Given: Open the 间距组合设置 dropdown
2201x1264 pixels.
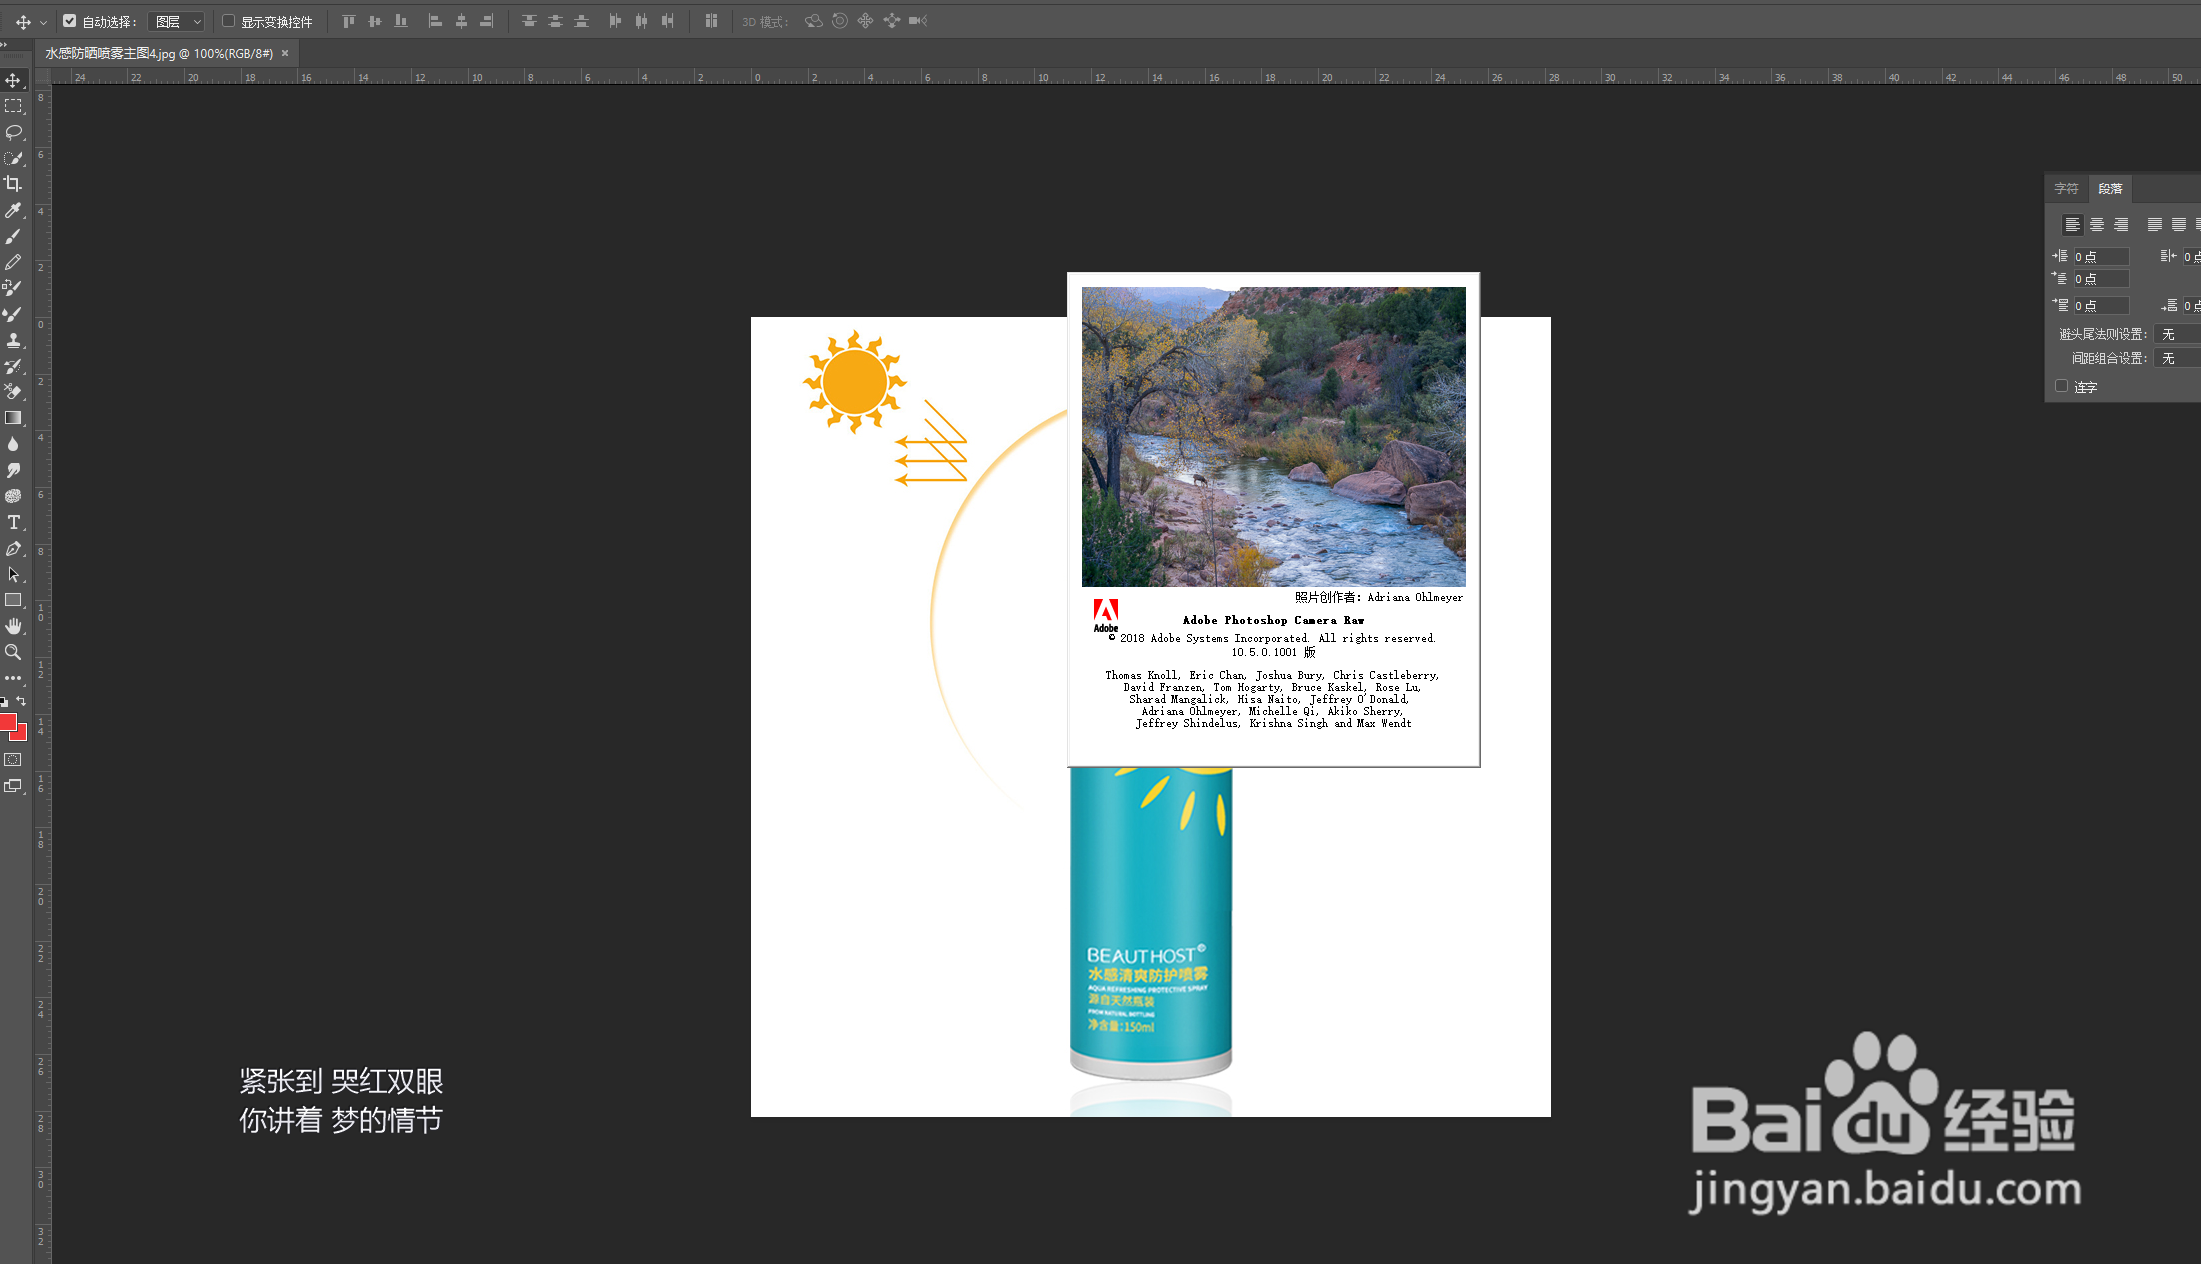Looking at the screenshot, I should [x=2178, y=358].
